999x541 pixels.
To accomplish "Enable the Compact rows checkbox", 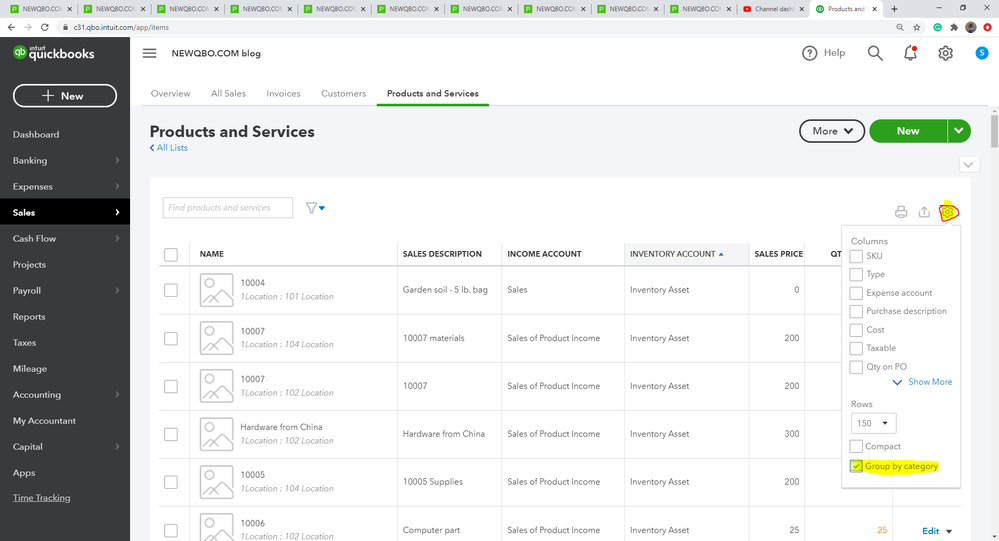I will point(856,447).
